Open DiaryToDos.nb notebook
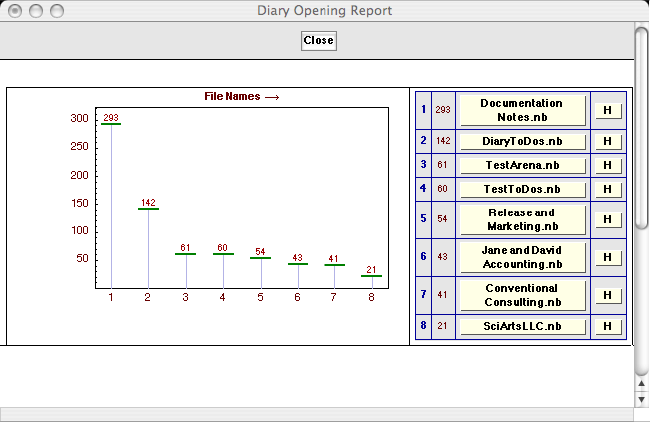Image resolution: width=650 pixels, height=422 pixels. click(x=522, y=142)
